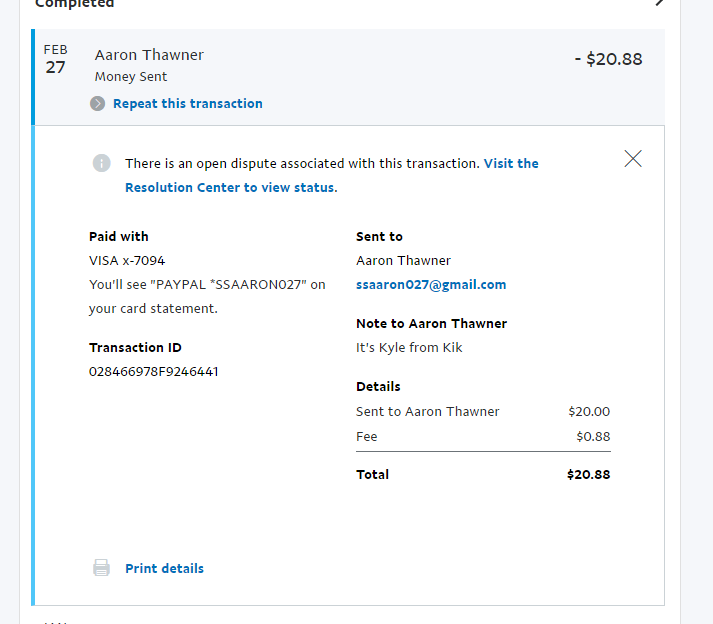Select the transaction ID number 028466978F9246441
Viewport: 713px width, 624px height.
[154, 371]
